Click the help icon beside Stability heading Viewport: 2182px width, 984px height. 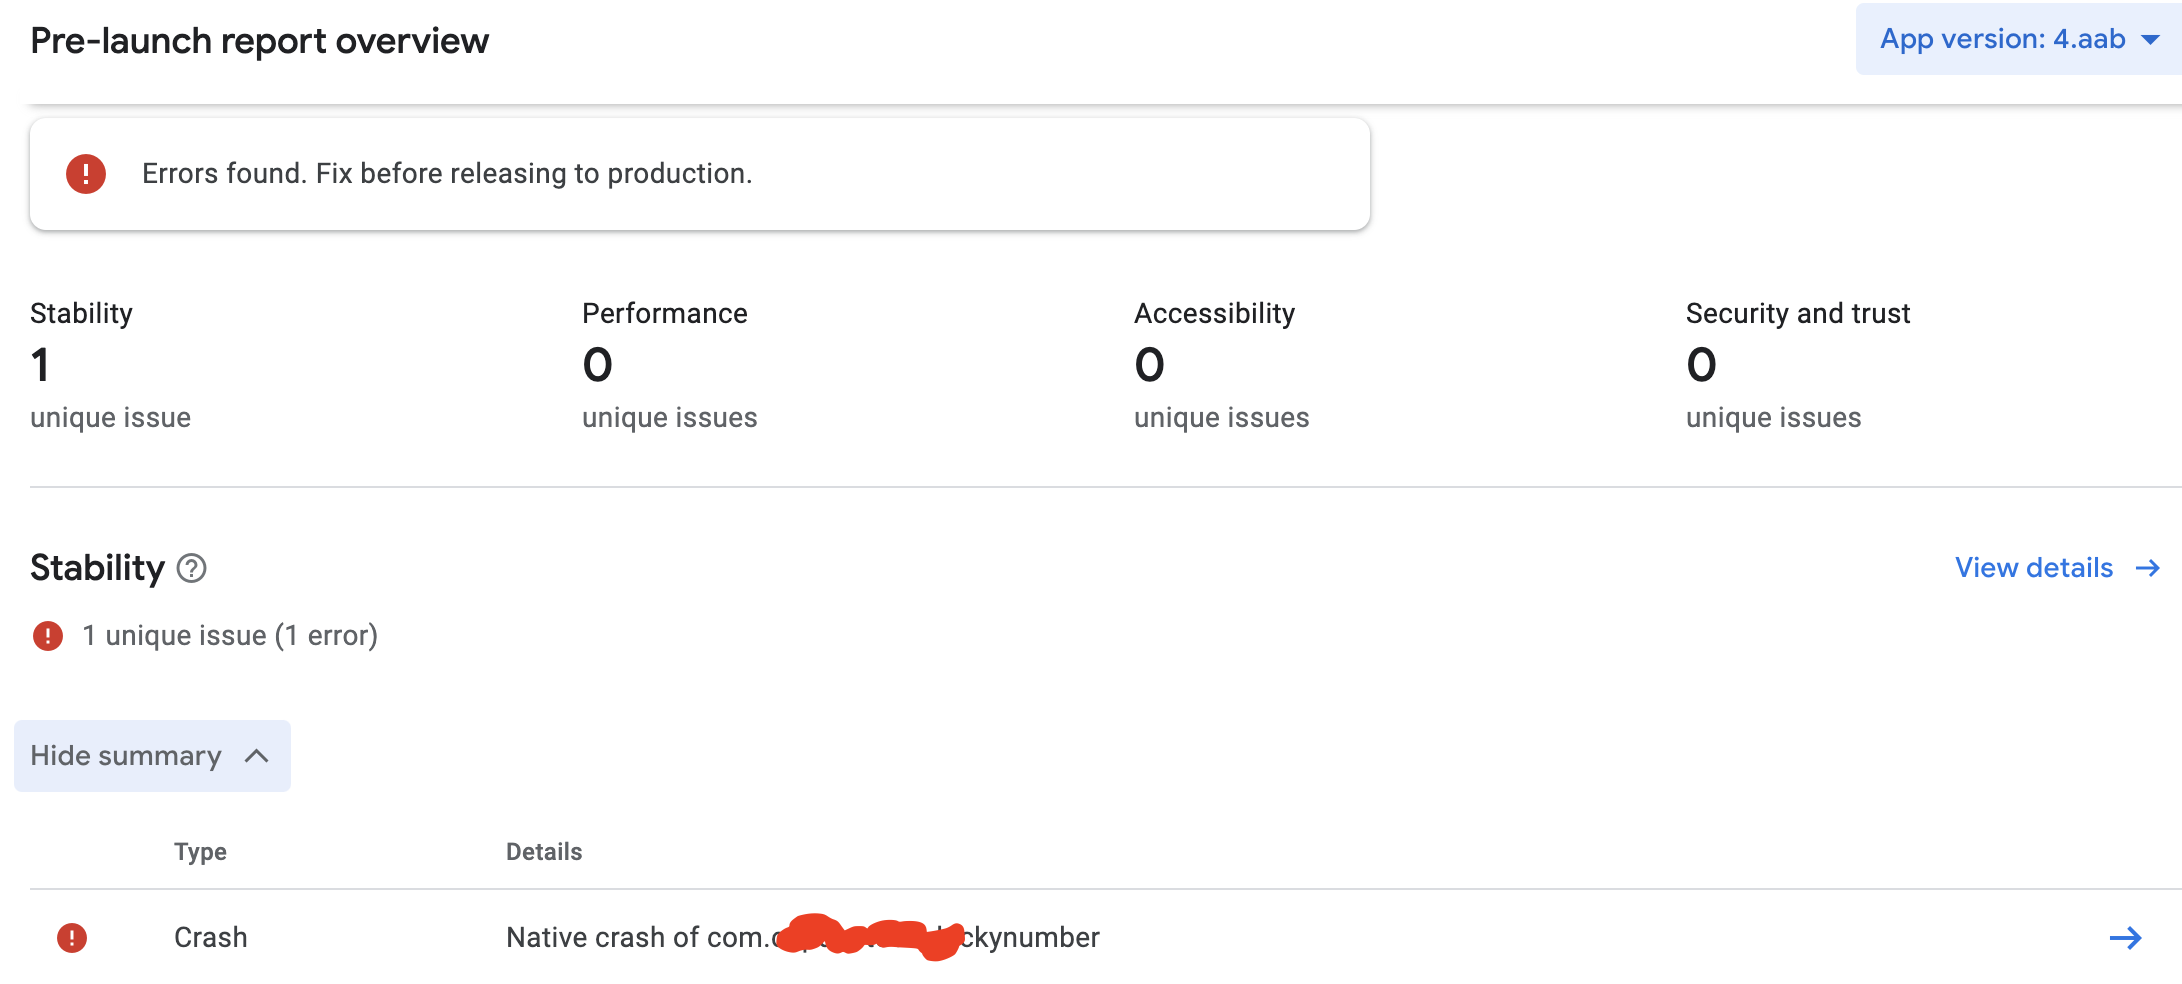click(191, 568)
